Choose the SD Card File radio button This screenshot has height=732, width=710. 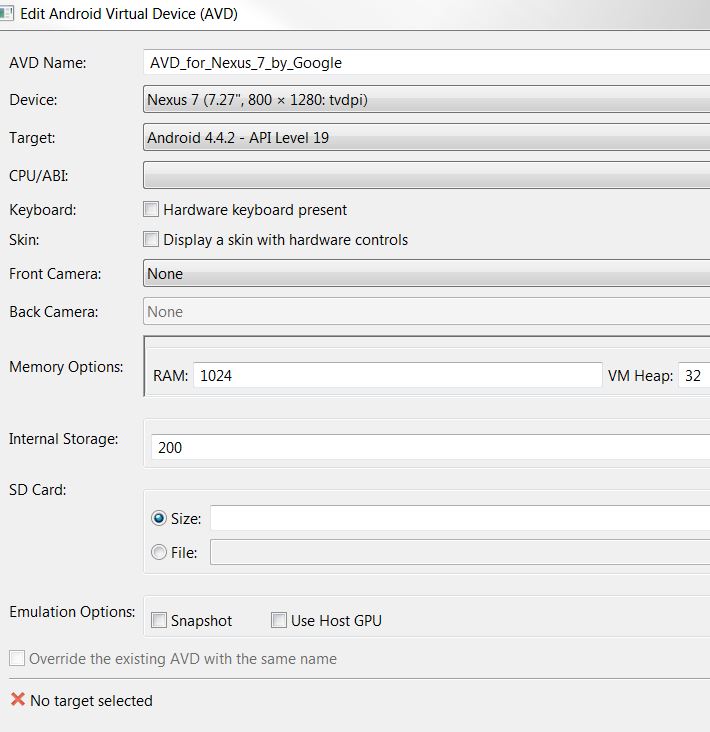coord(159,552)
